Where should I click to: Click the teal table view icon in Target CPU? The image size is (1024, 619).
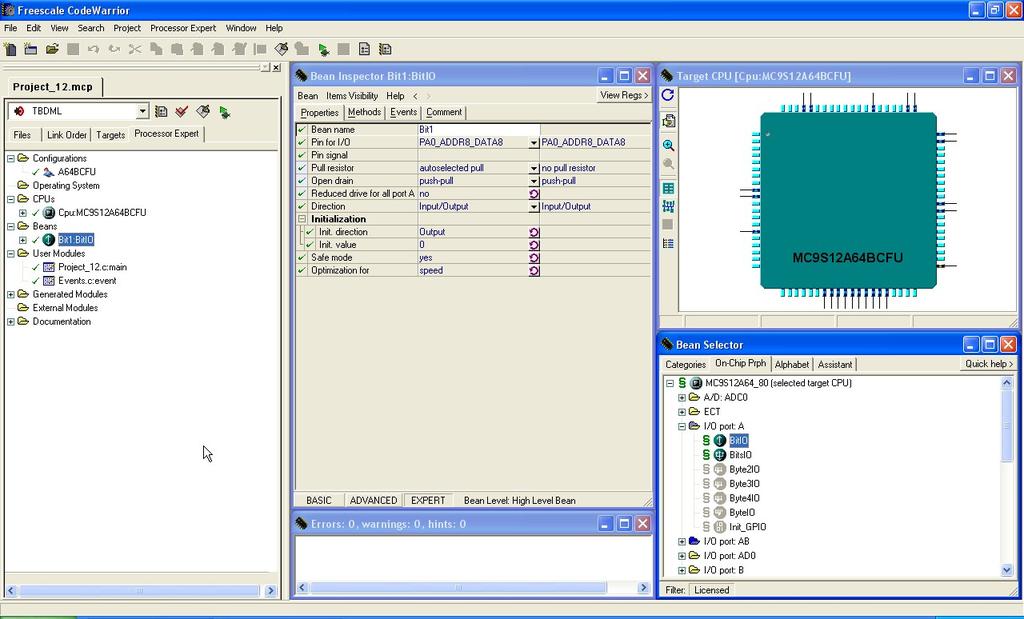coord(668,189)
